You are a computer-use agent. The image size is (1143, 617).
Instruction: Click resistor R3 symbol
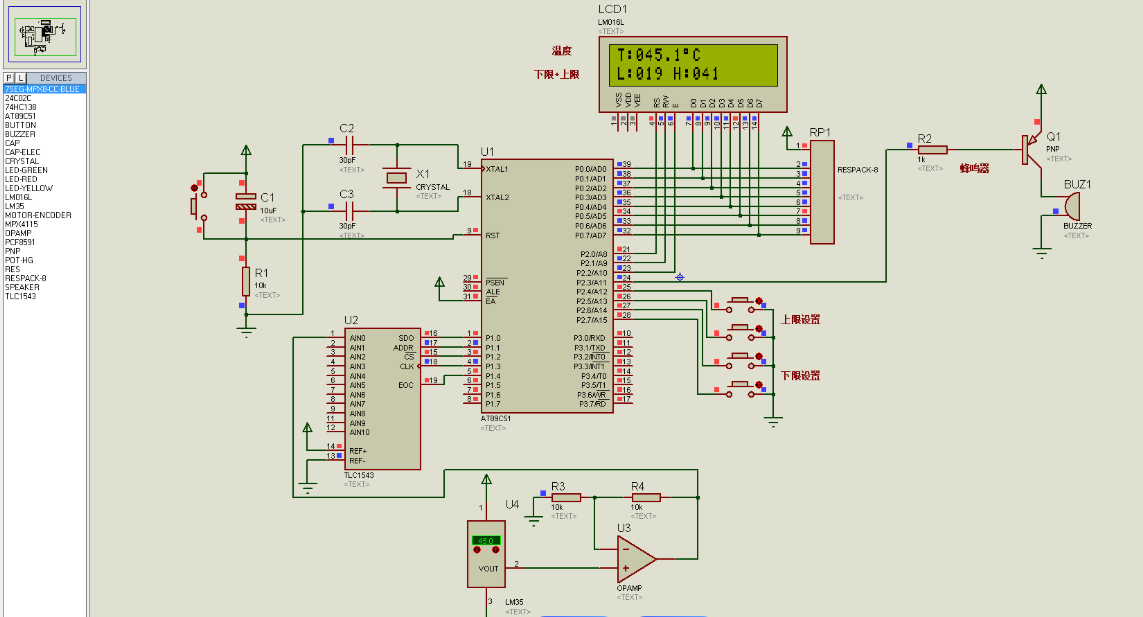[x=566, y=498]
